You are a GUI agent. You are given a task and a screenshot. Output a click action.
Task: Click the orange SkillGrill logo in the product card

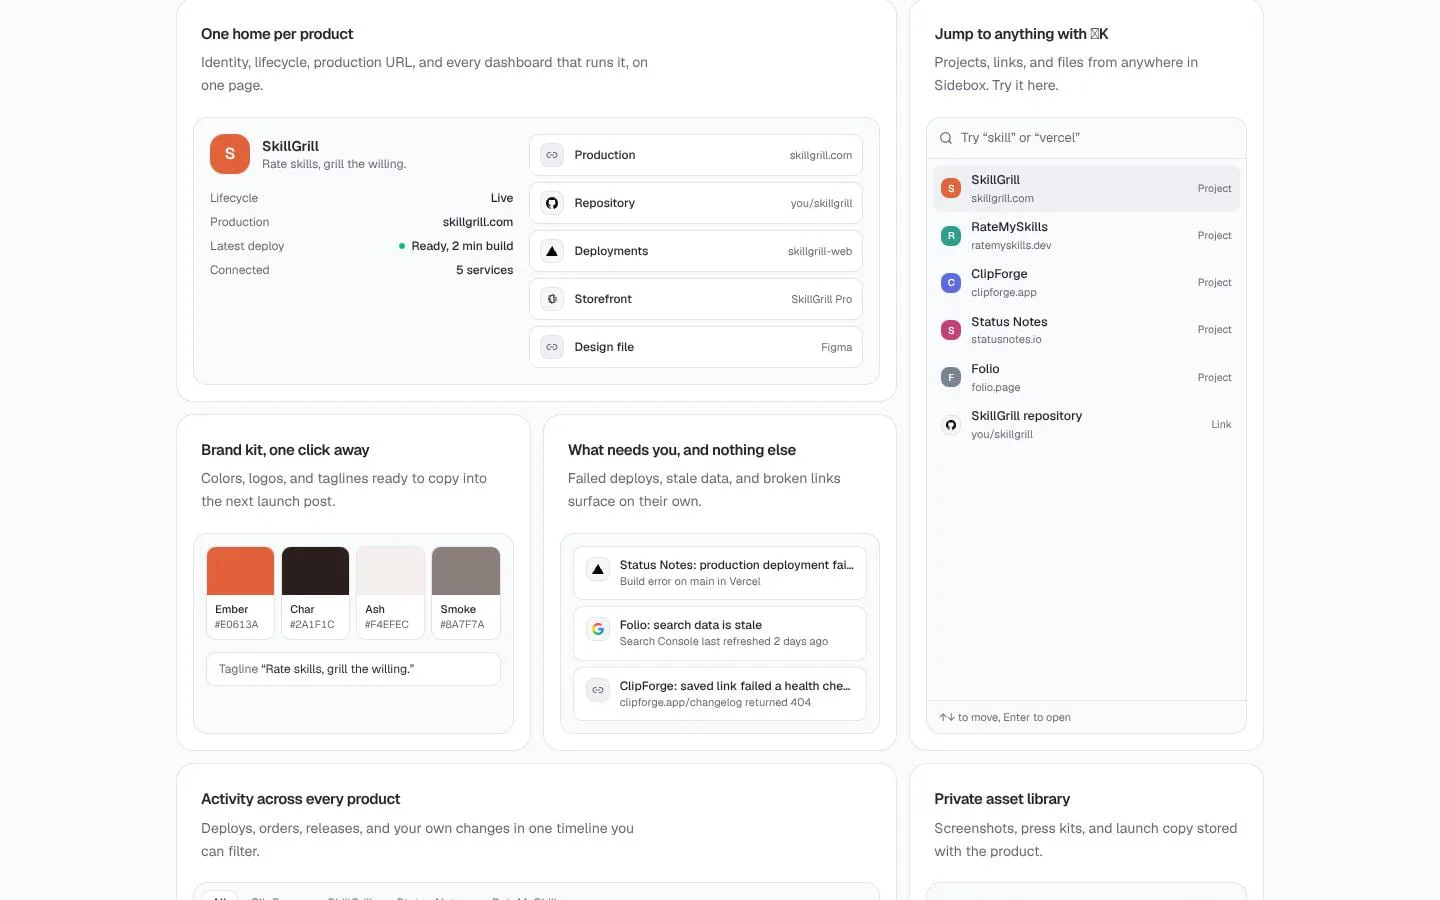230,154
